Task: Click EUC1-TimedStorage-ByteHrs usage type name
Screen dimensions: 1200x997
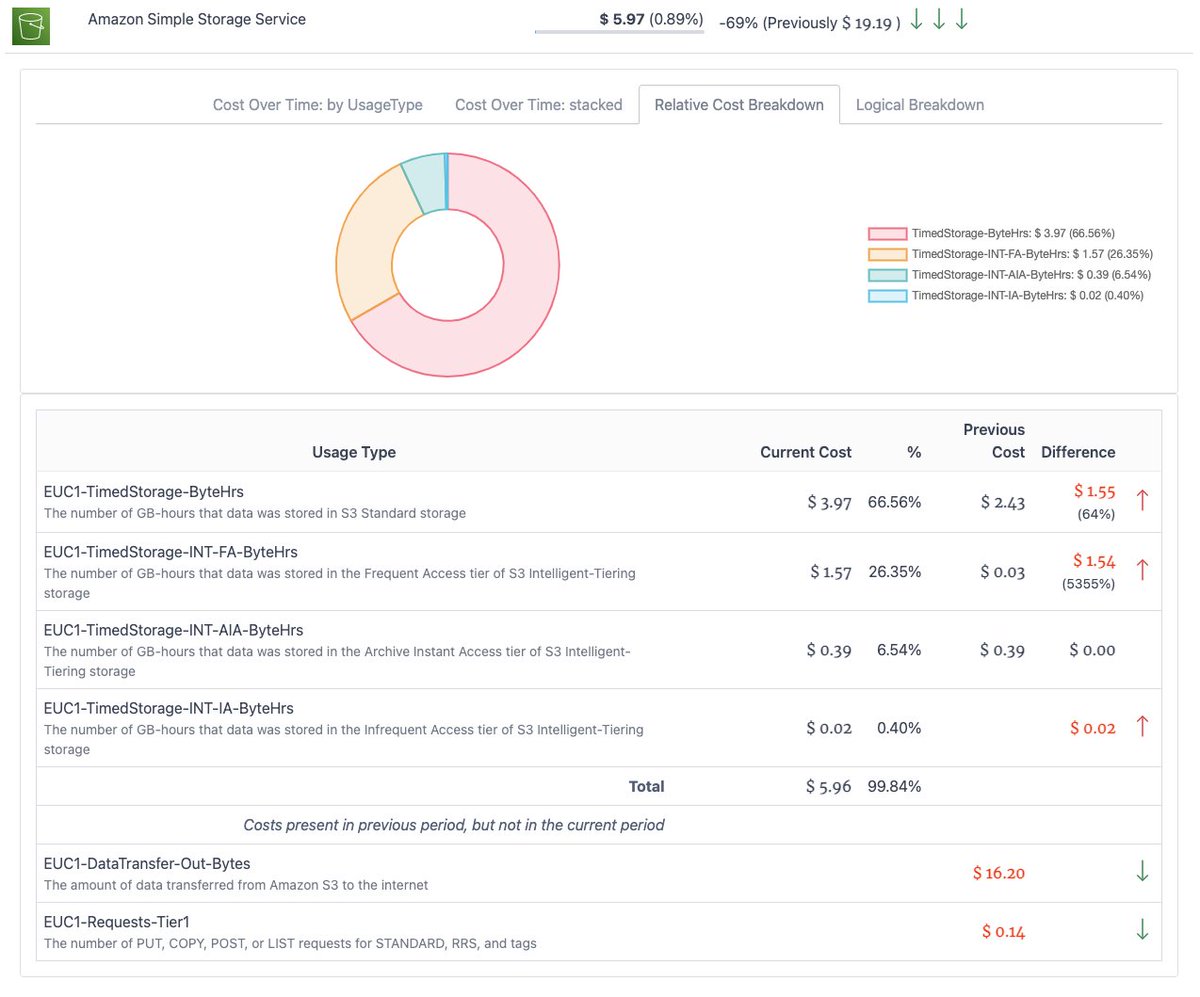Action: point(144,492)
